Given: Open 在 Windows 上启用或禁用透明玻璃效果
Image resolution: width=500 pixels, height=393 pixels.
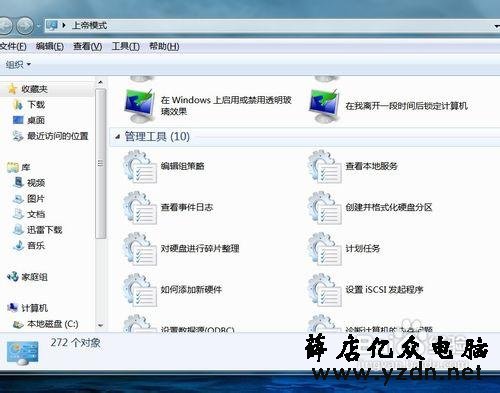Looking at the screenshot, I should click(226, 105).
